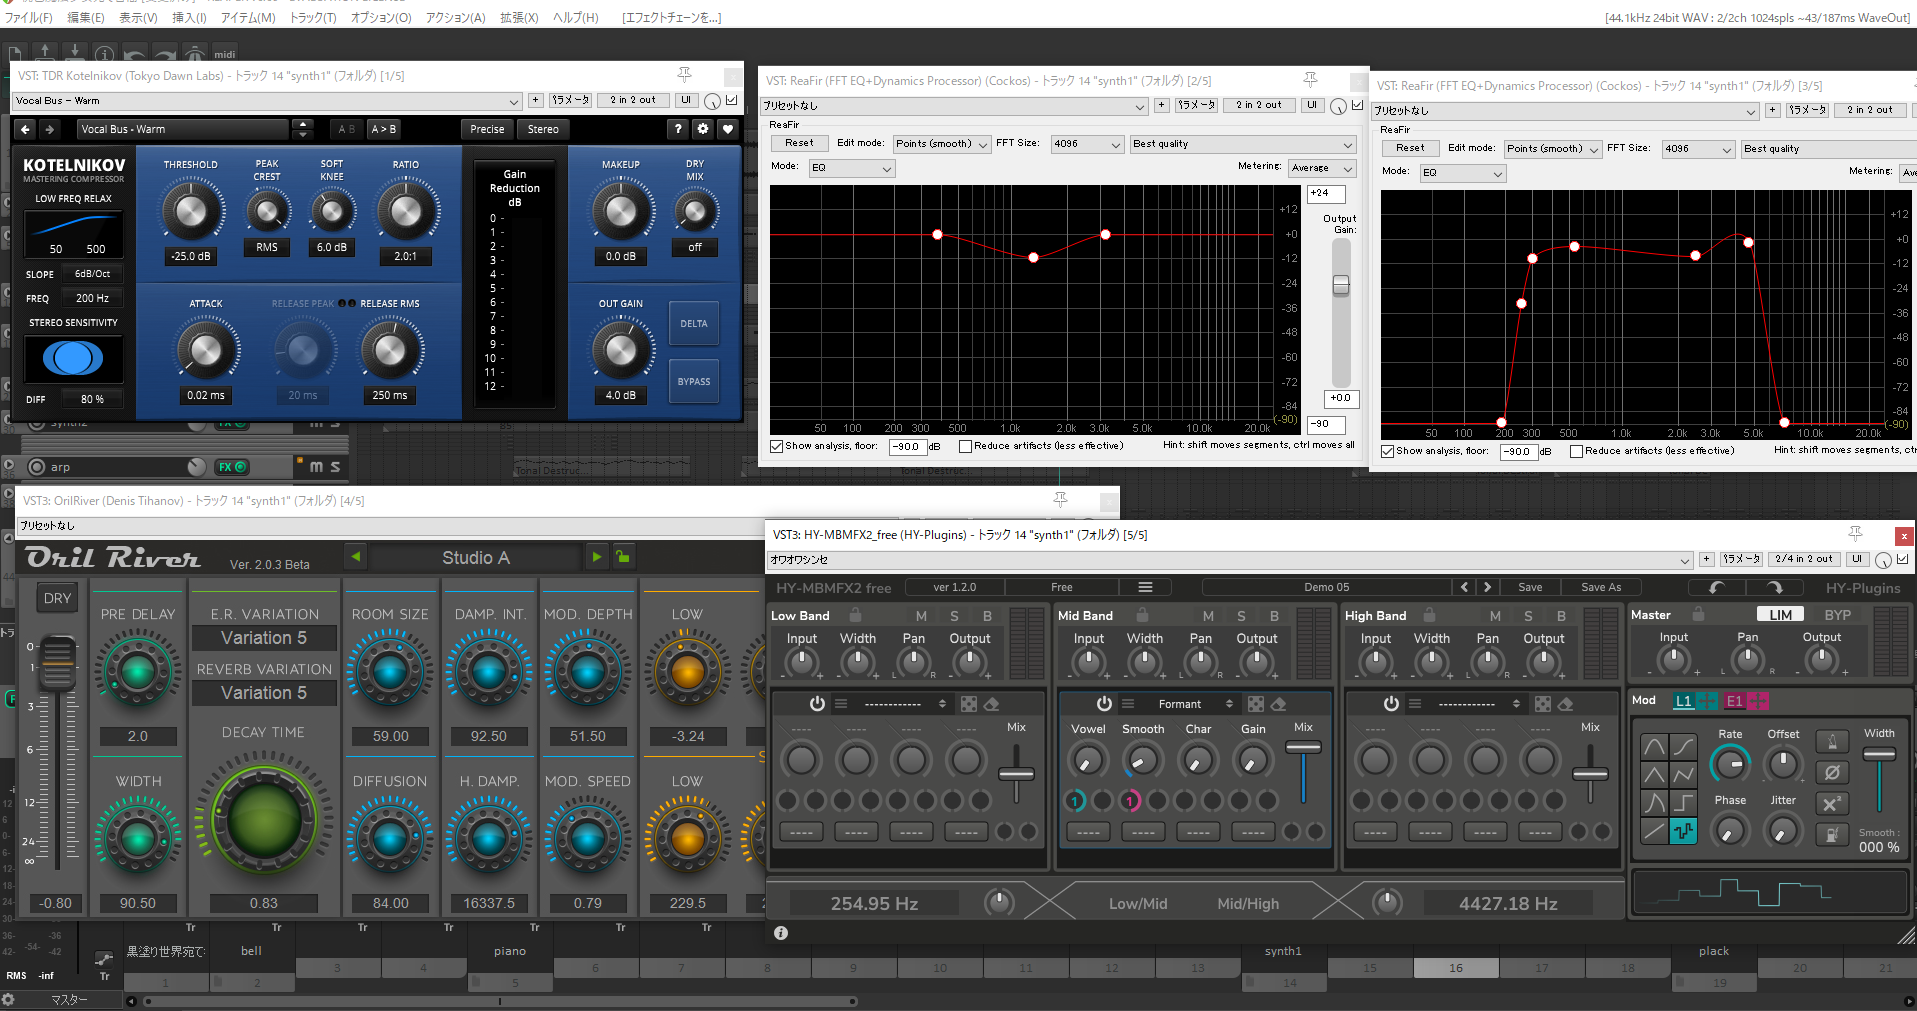
Task: Click the Precise button in Kotelnikov
Action: pos(487,129)
